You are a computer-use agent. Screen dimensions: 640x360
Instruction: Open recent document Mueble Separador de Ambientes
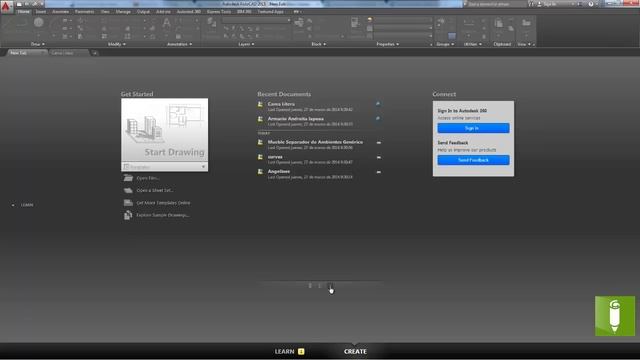click(315, 142)
